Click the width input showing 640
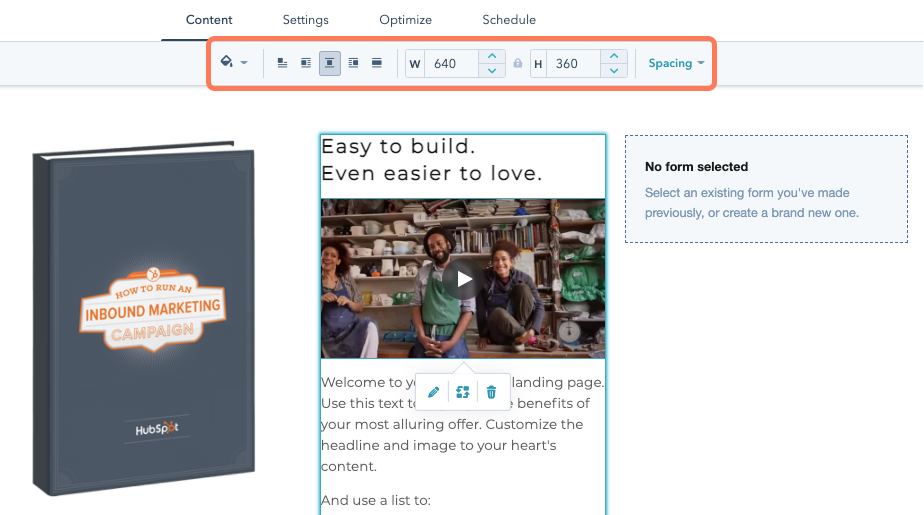 point(451,64)
